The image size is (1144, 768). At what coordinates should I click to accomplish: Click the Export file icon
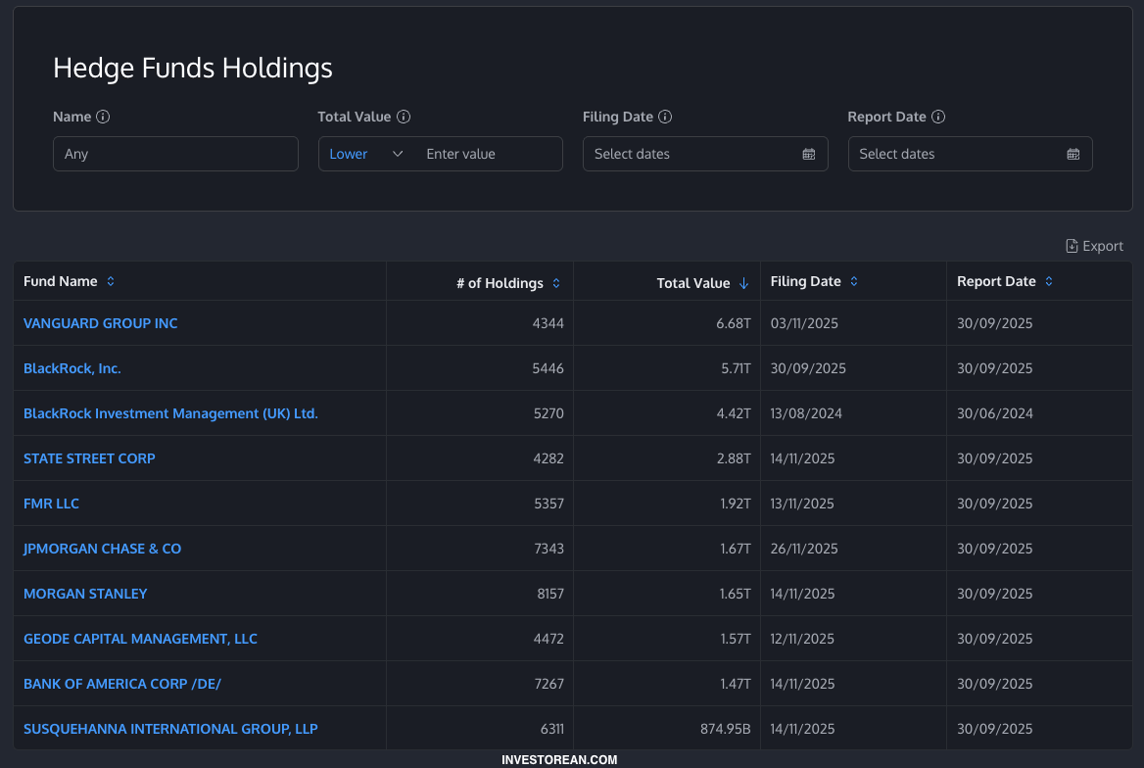pyautogui.click(x=1072, y=246)
